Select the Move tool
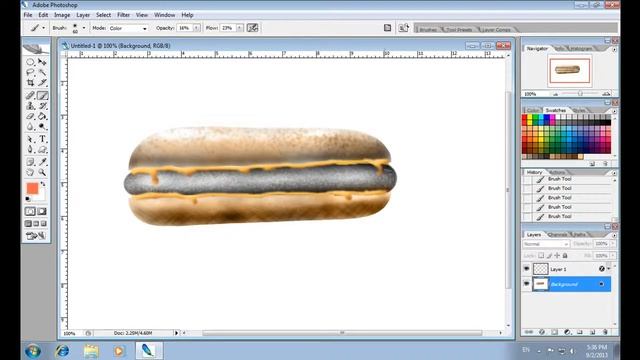This screenshot has height=360, width=640. 42,62
